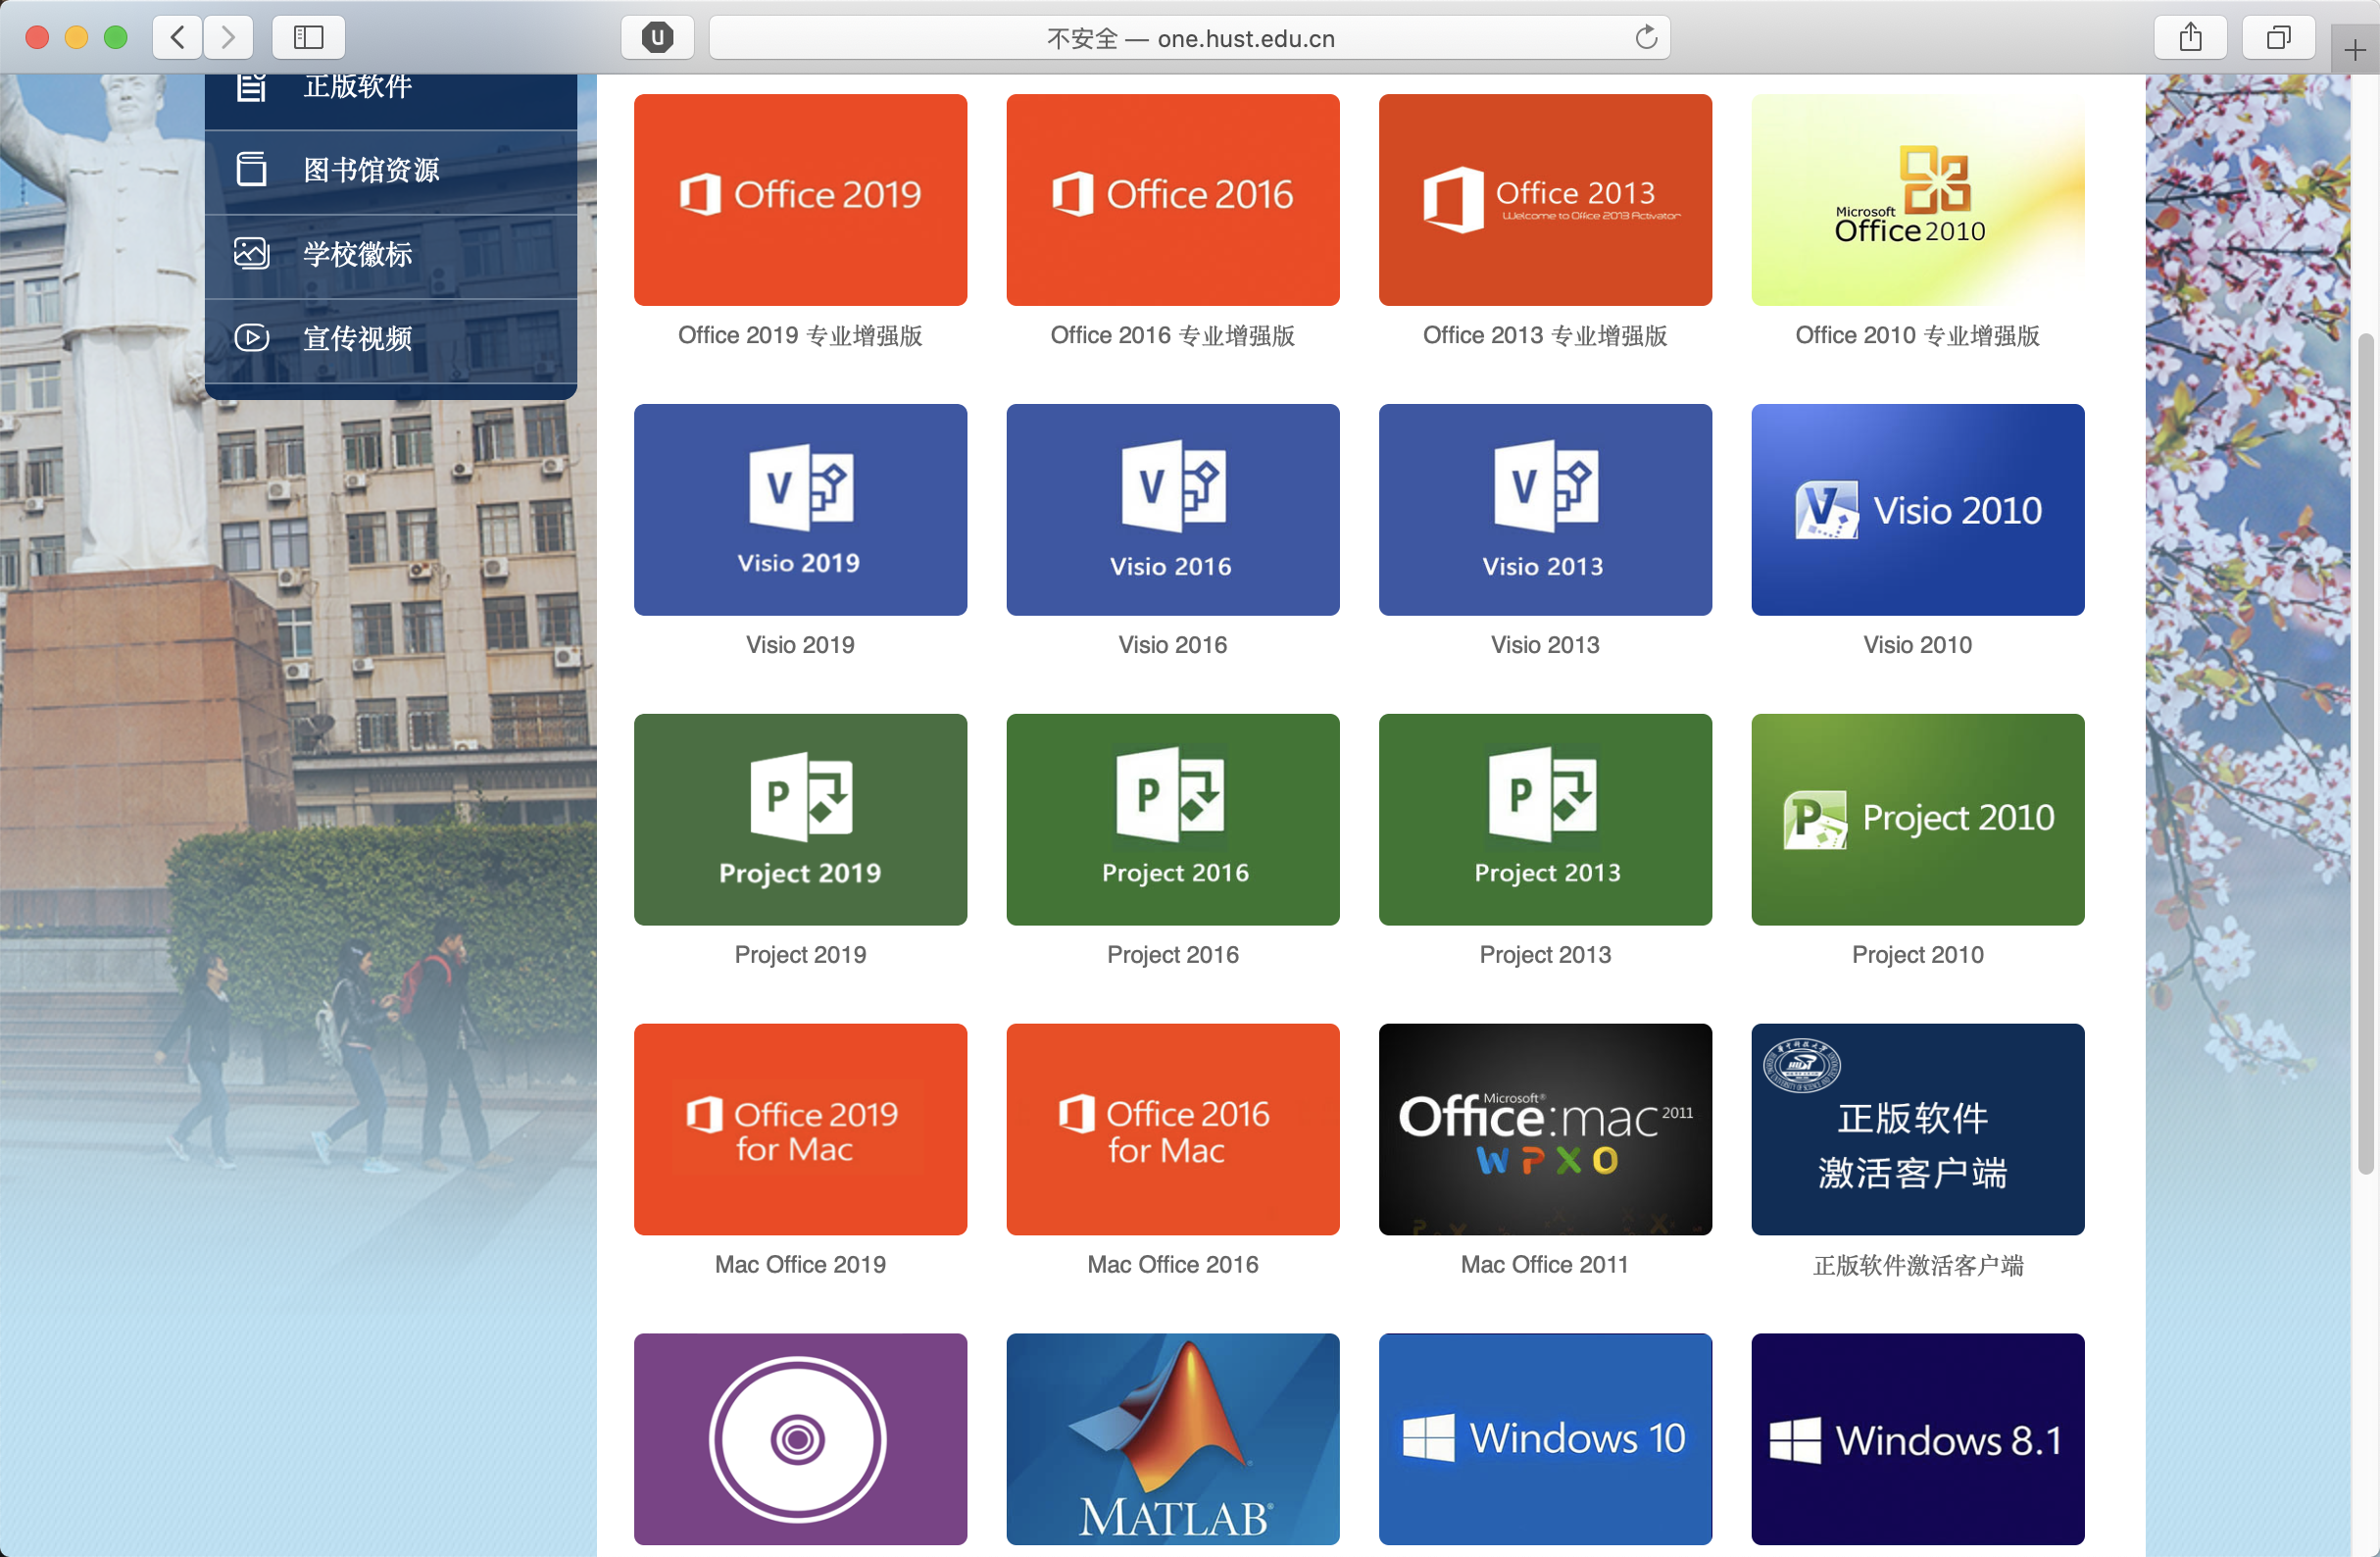The image size is (2380, 1557).
Task: Open the Visio 2016 tile image
Action: click(1172, 510)
